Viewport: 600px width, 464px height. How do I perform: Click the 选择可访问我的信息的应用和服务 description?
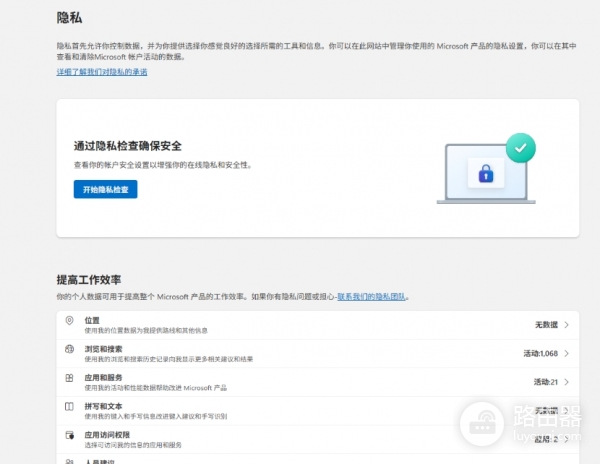pyautogui.click(x=133, y=445)
